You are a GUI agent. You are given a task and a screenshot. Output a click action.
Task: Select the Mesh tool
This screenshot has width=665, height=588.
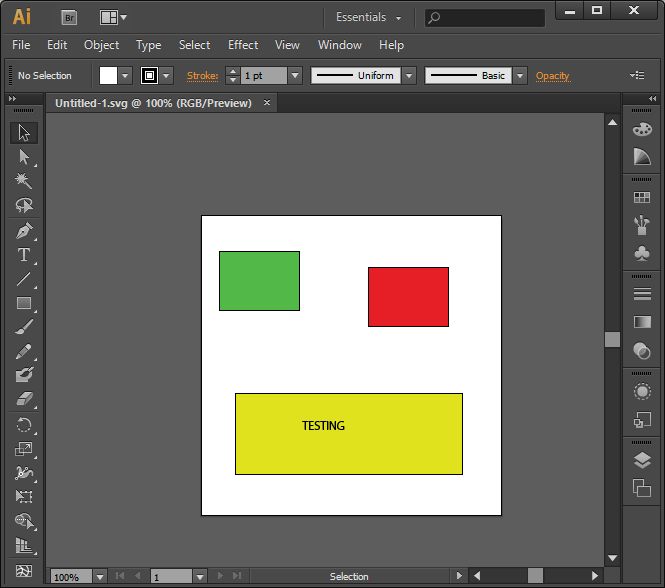tap(24, 571)
